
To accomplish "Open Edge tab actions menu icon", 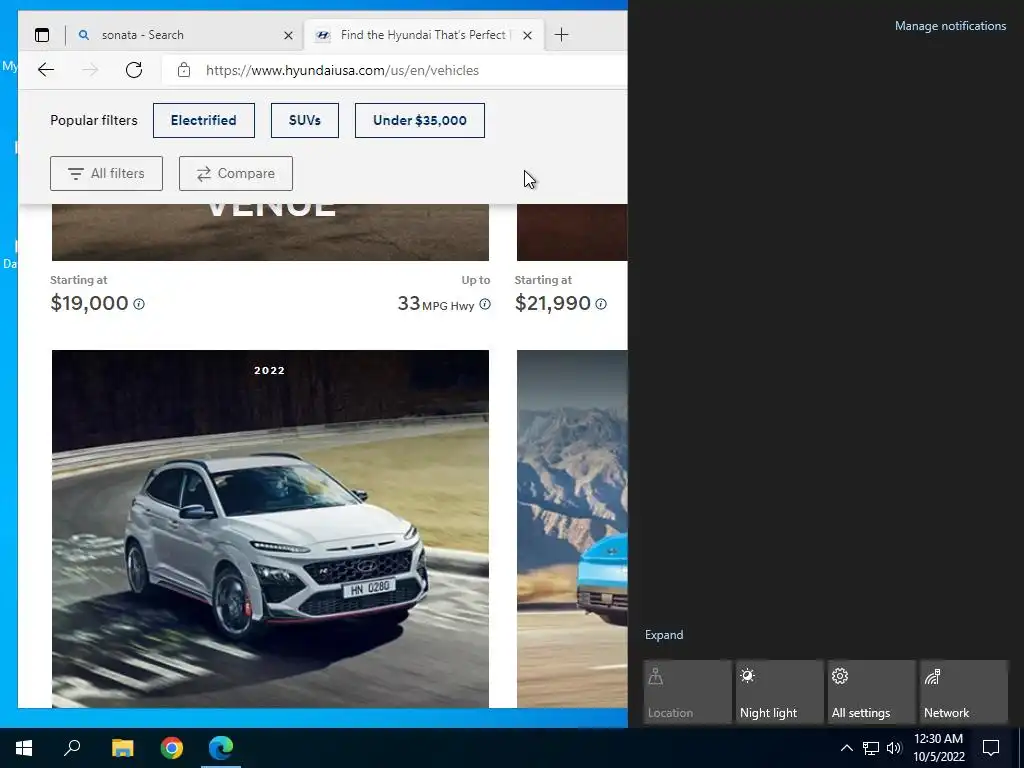I will (x=42, y=35).
